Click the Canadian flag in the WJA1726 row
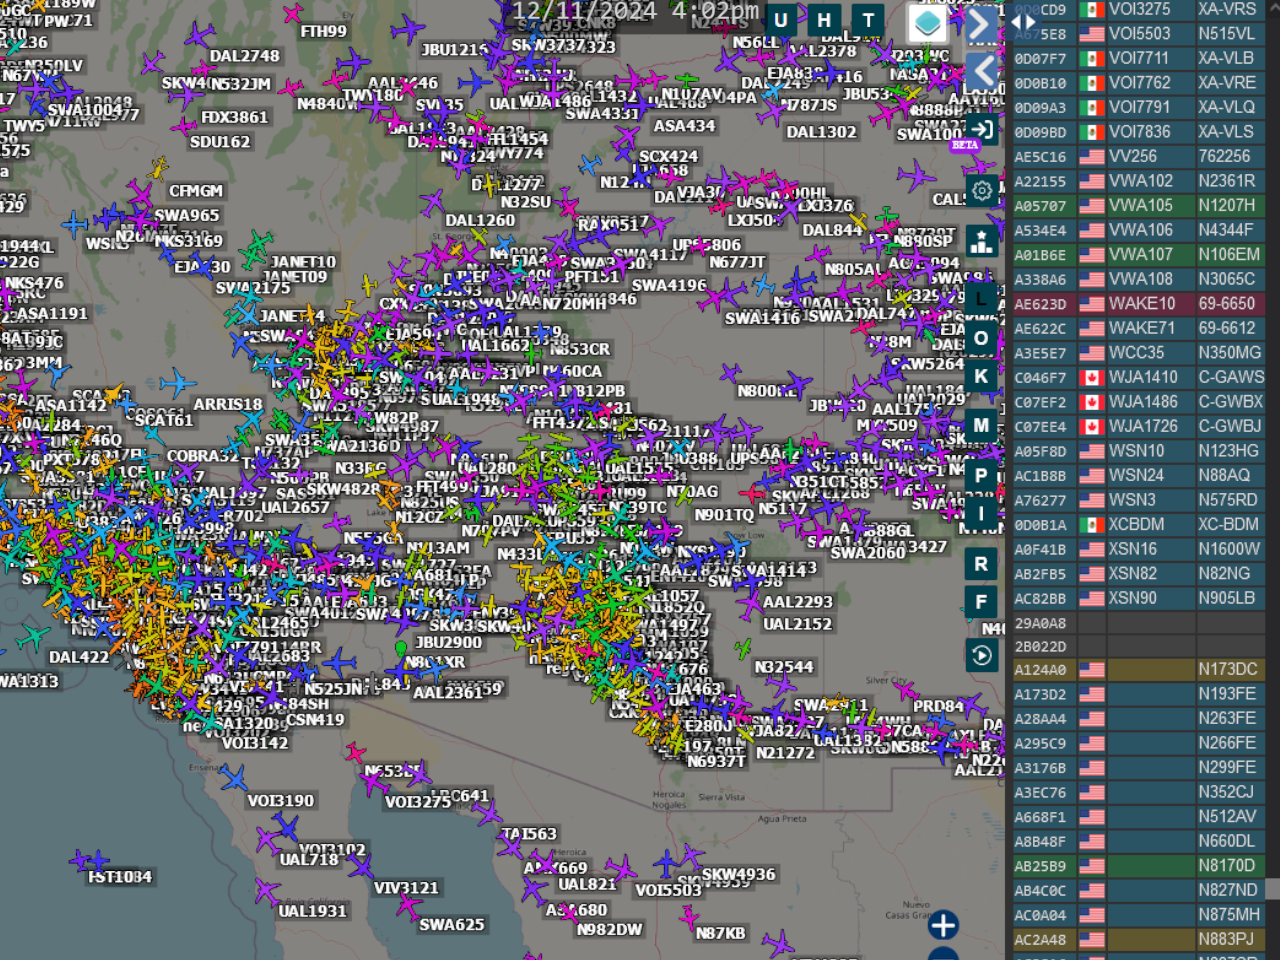1280x960 pixels. point(1092,426)
